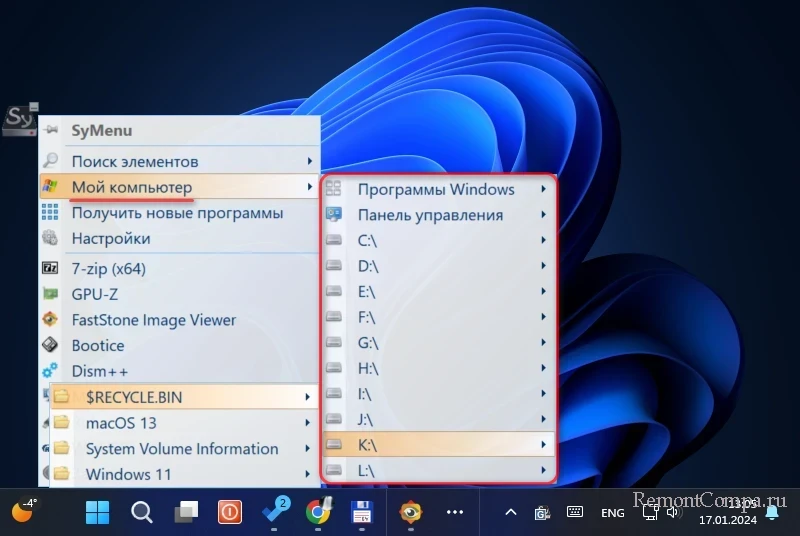
Task: Click the Google Chrome taskbar icon
Action: tap(318, 512)
